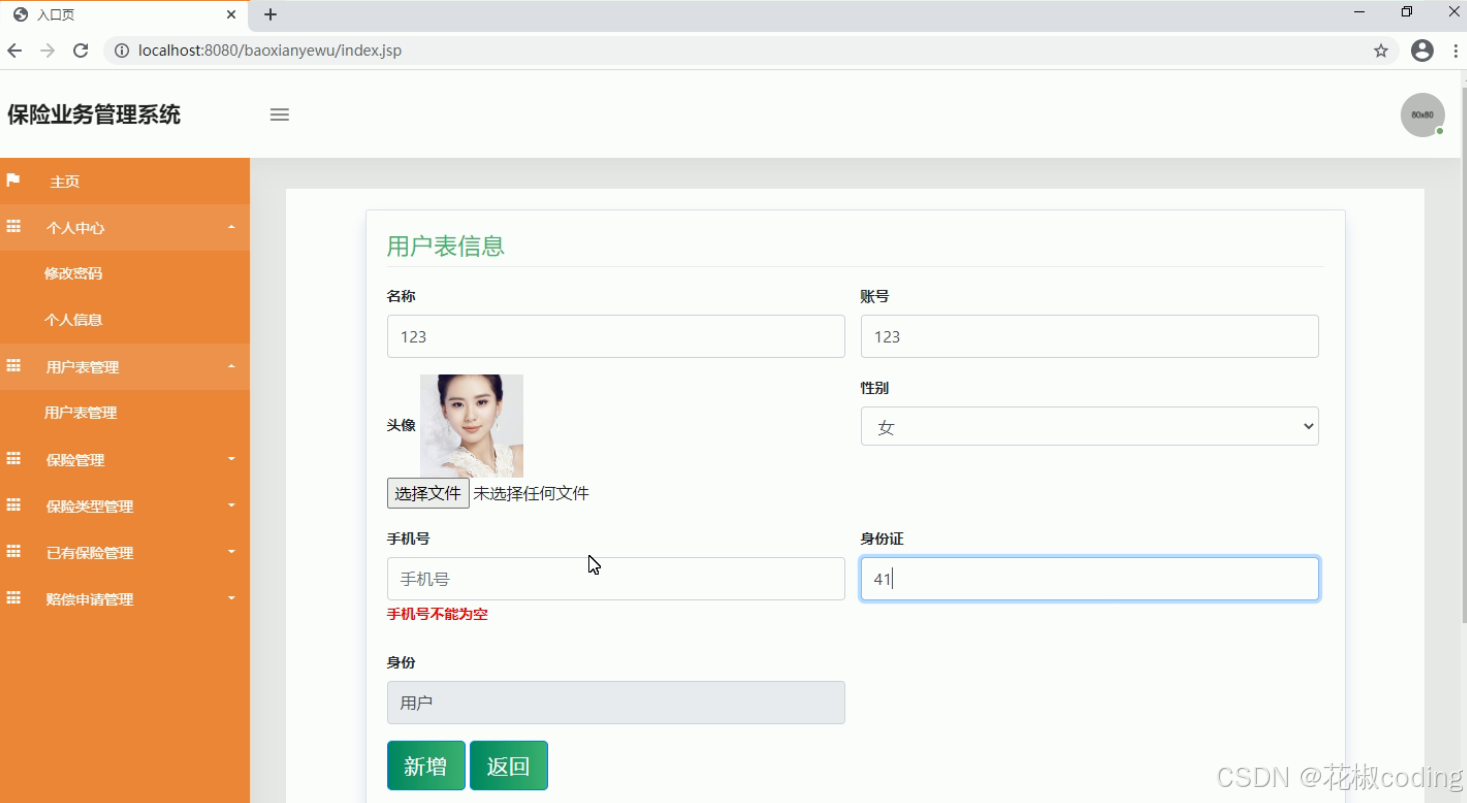This screenshot has width=1467, height=803.
Task: Click the grid icon next to 个人中心
Action: (14, 227)
